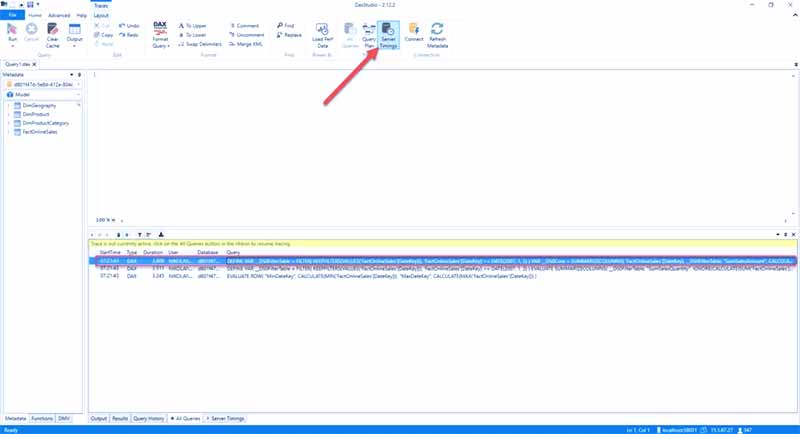Open the Layout ribbon tab
Viewport: 800px width, 434px height.
pyautogui.click(x=101, y=15)
